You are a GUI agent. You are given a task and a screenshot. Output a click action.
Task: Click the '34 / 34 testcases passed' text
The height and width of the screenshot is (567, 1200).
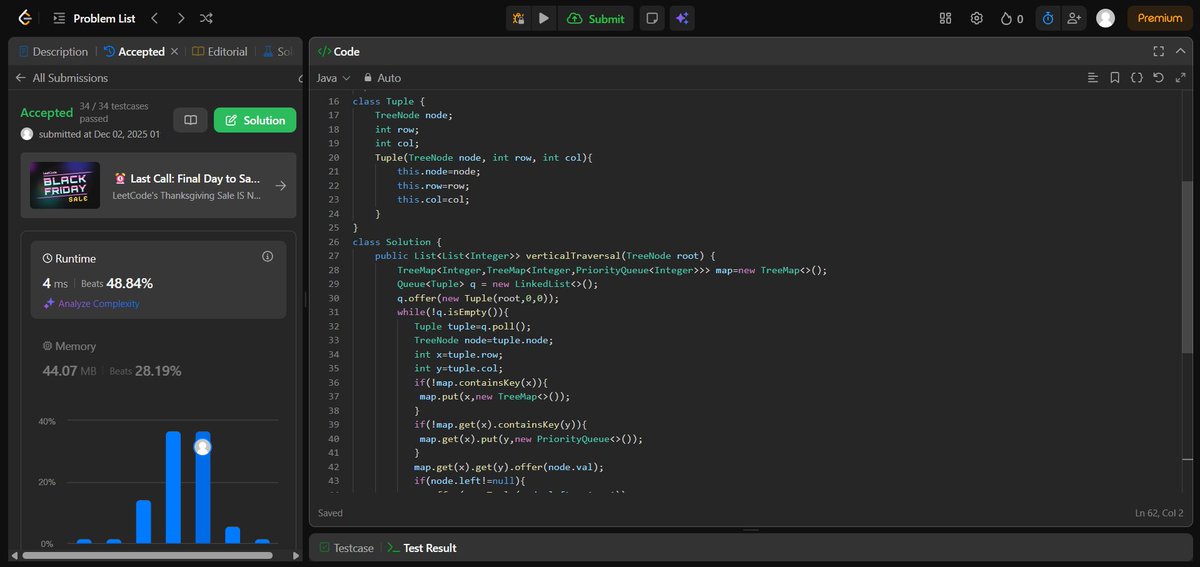click(x=112, y=113)
